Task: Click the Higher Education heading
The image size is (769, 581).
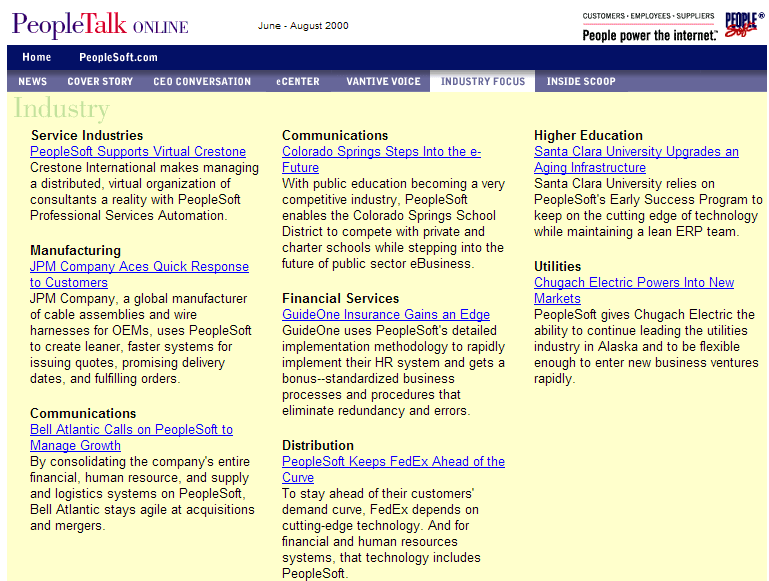Action: pos(588,135)
